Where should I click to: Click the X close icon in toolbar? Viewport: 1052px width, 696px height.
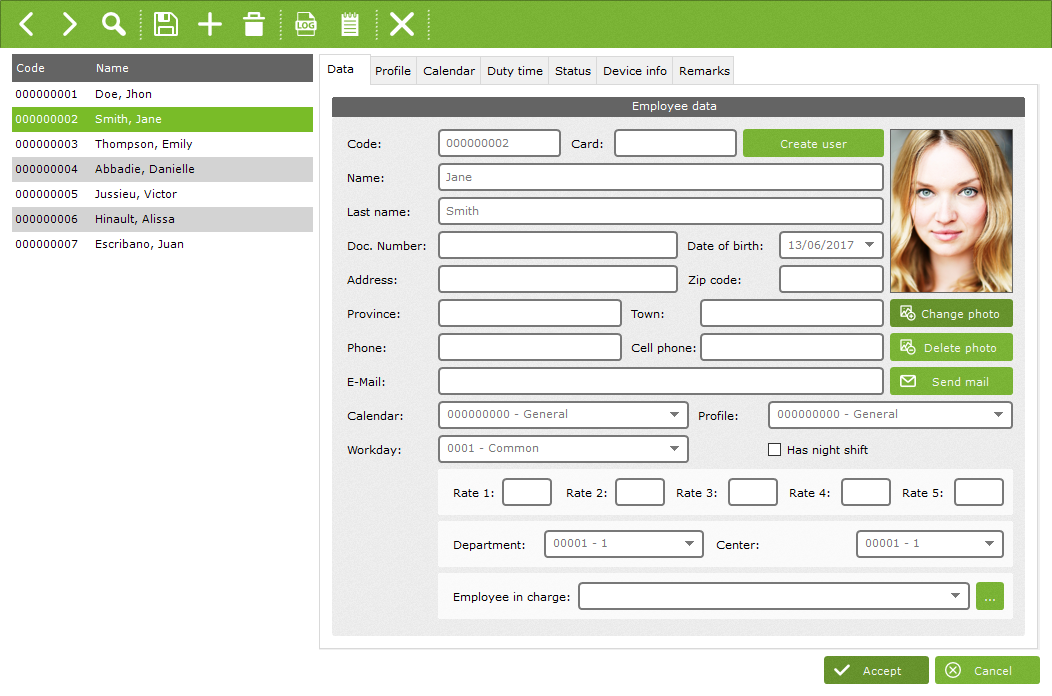click(x=402, y=24)
